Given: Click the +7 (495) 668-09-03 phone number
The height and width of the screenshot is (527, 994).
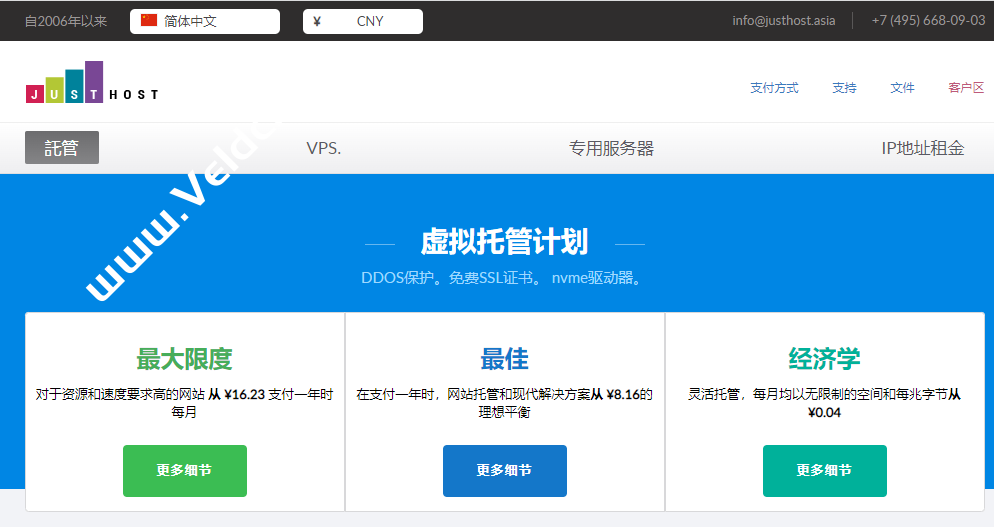Looking at the screenshot, I should point(929,20).
